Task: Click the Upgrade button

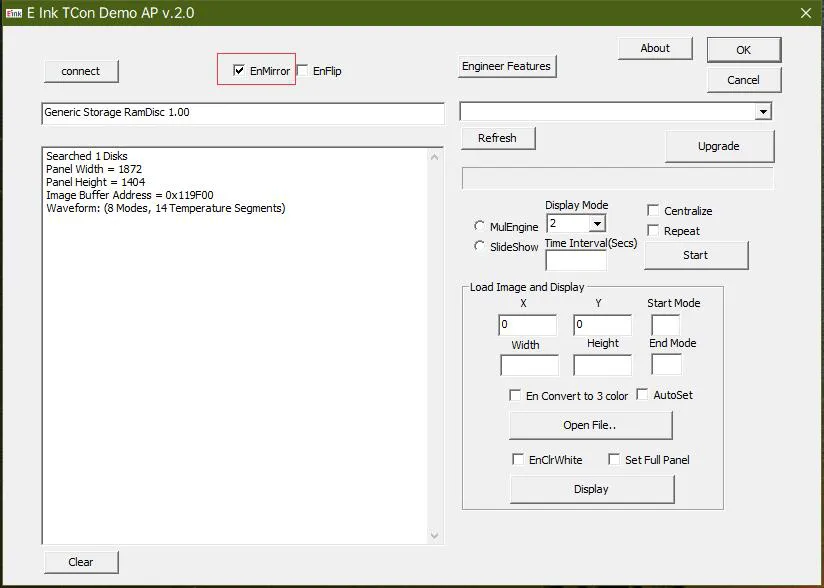Action: (719, 146)
